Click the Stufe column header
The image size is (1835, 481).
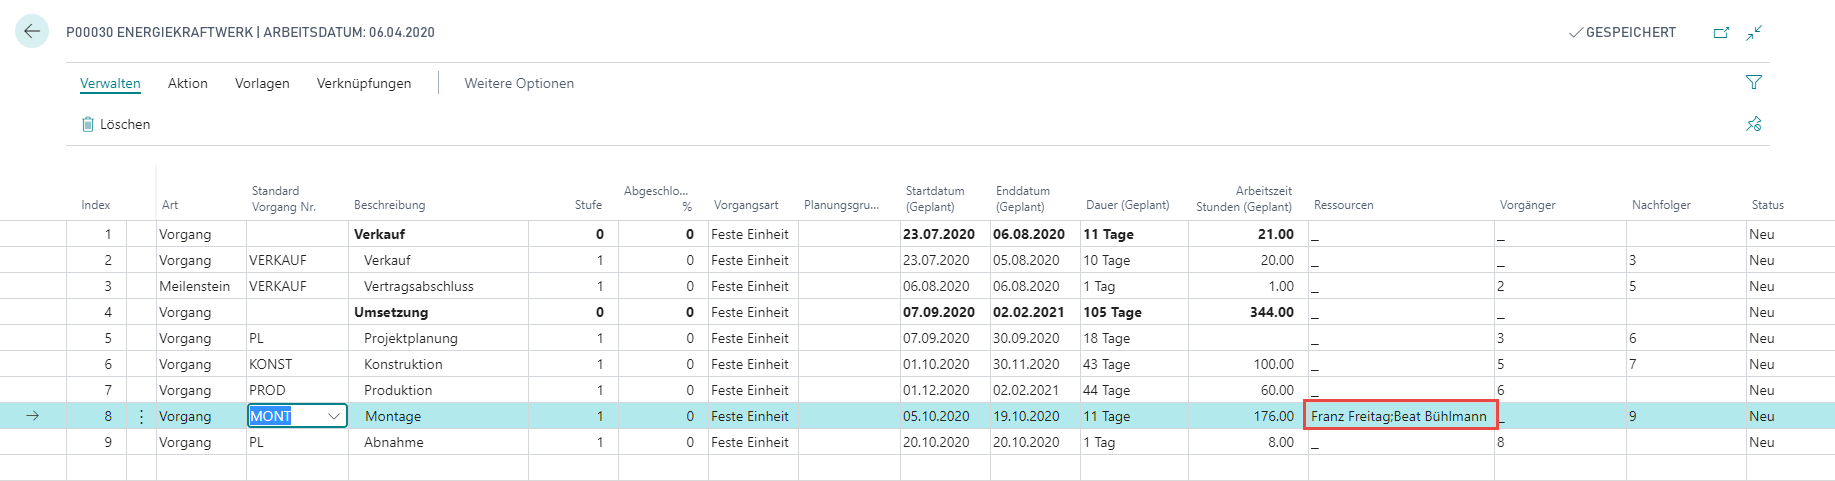(x=588, y=205)
